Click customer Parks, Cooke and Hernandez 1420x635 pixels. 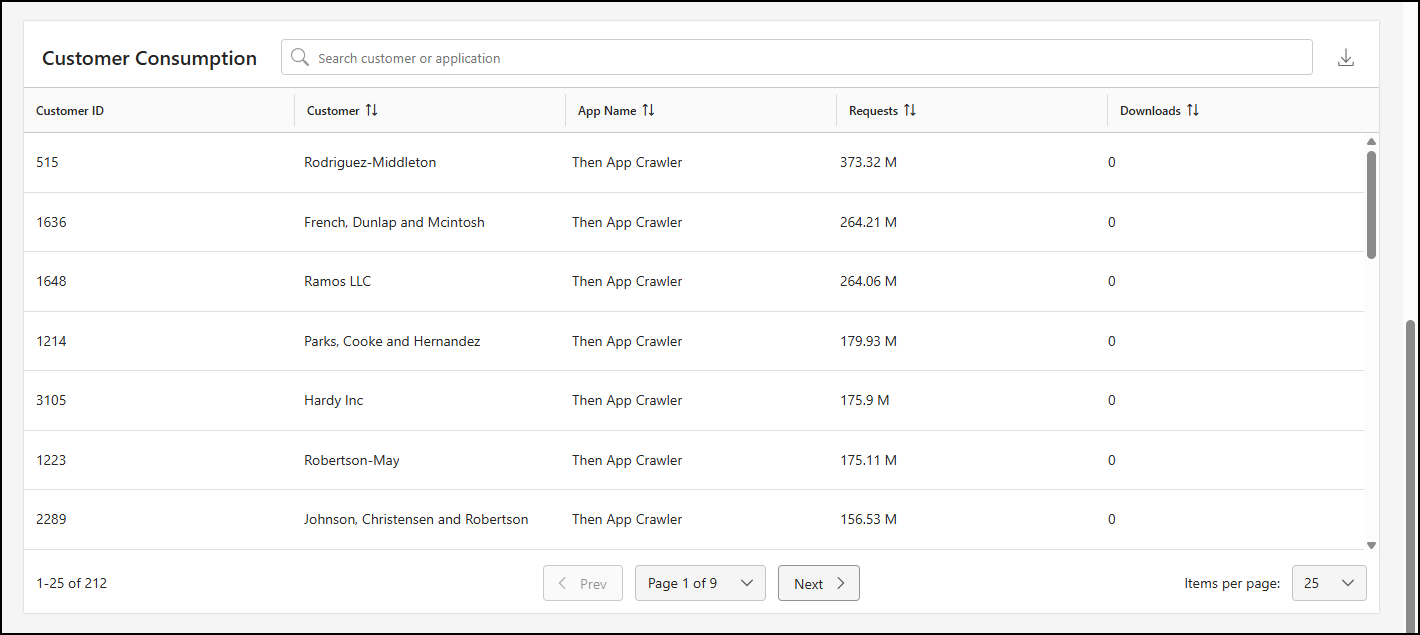tap(392, 341)
